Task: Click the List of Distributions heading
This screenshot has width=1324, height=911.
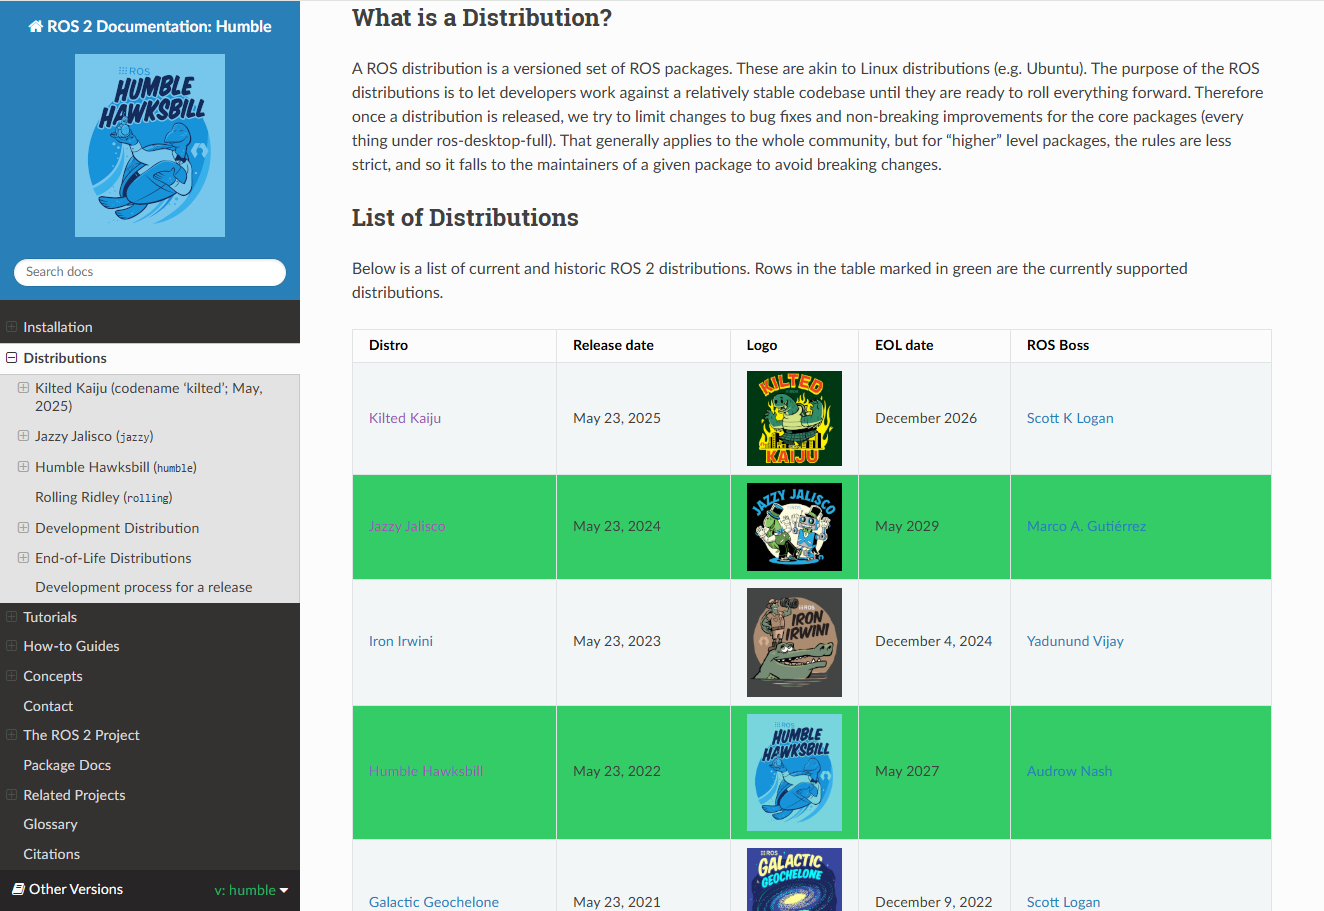Action: (465, 218)
